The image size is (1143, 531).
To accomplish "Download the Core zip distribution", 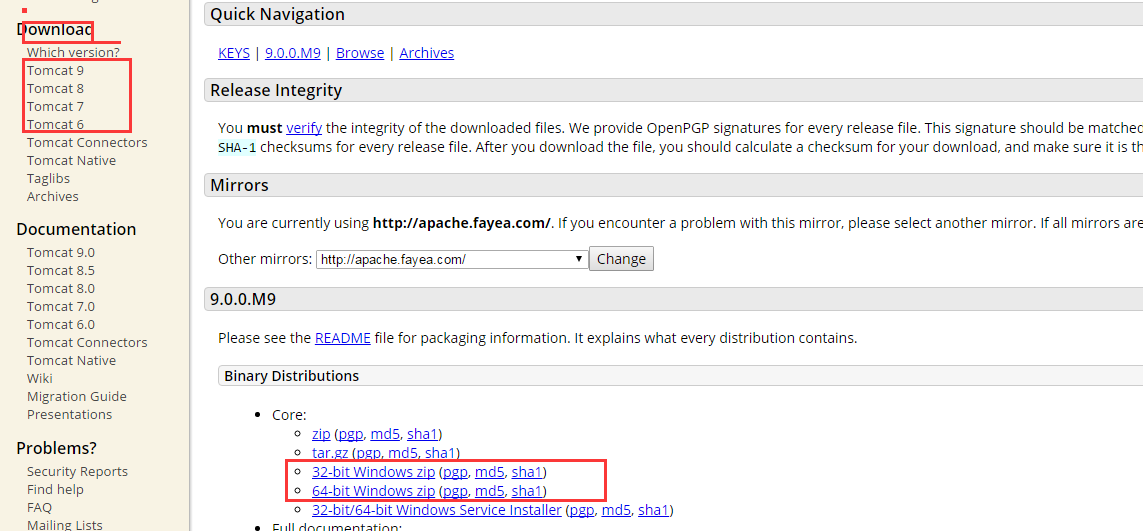I will (x=321, y=435).
